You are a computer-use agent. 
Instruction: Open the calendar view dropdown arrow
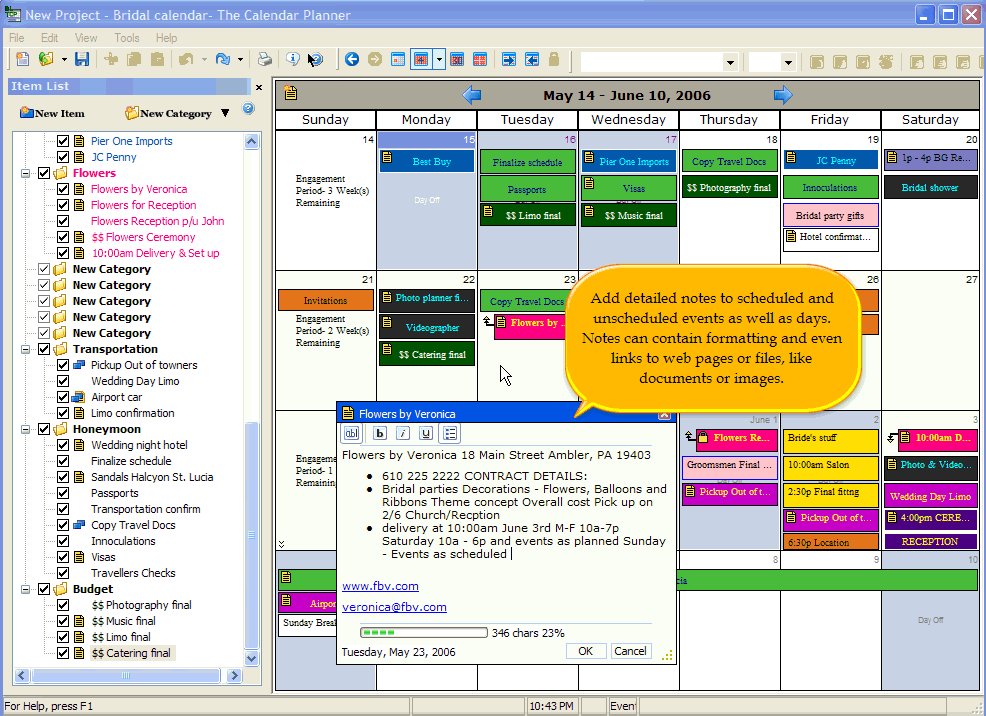439,60
